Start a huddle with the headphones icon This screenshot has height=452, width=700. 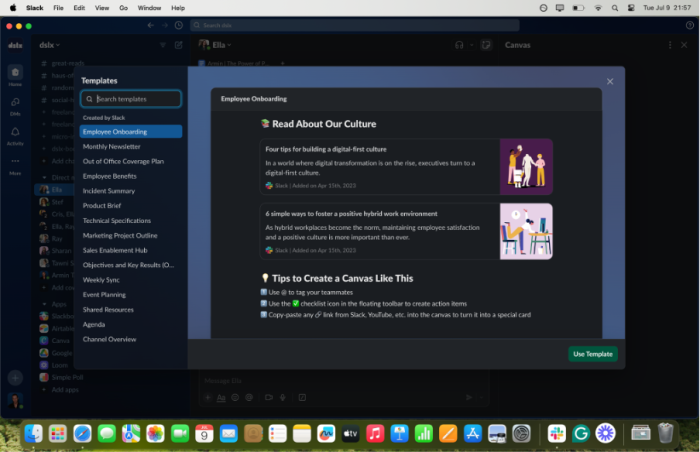point(459,45)
